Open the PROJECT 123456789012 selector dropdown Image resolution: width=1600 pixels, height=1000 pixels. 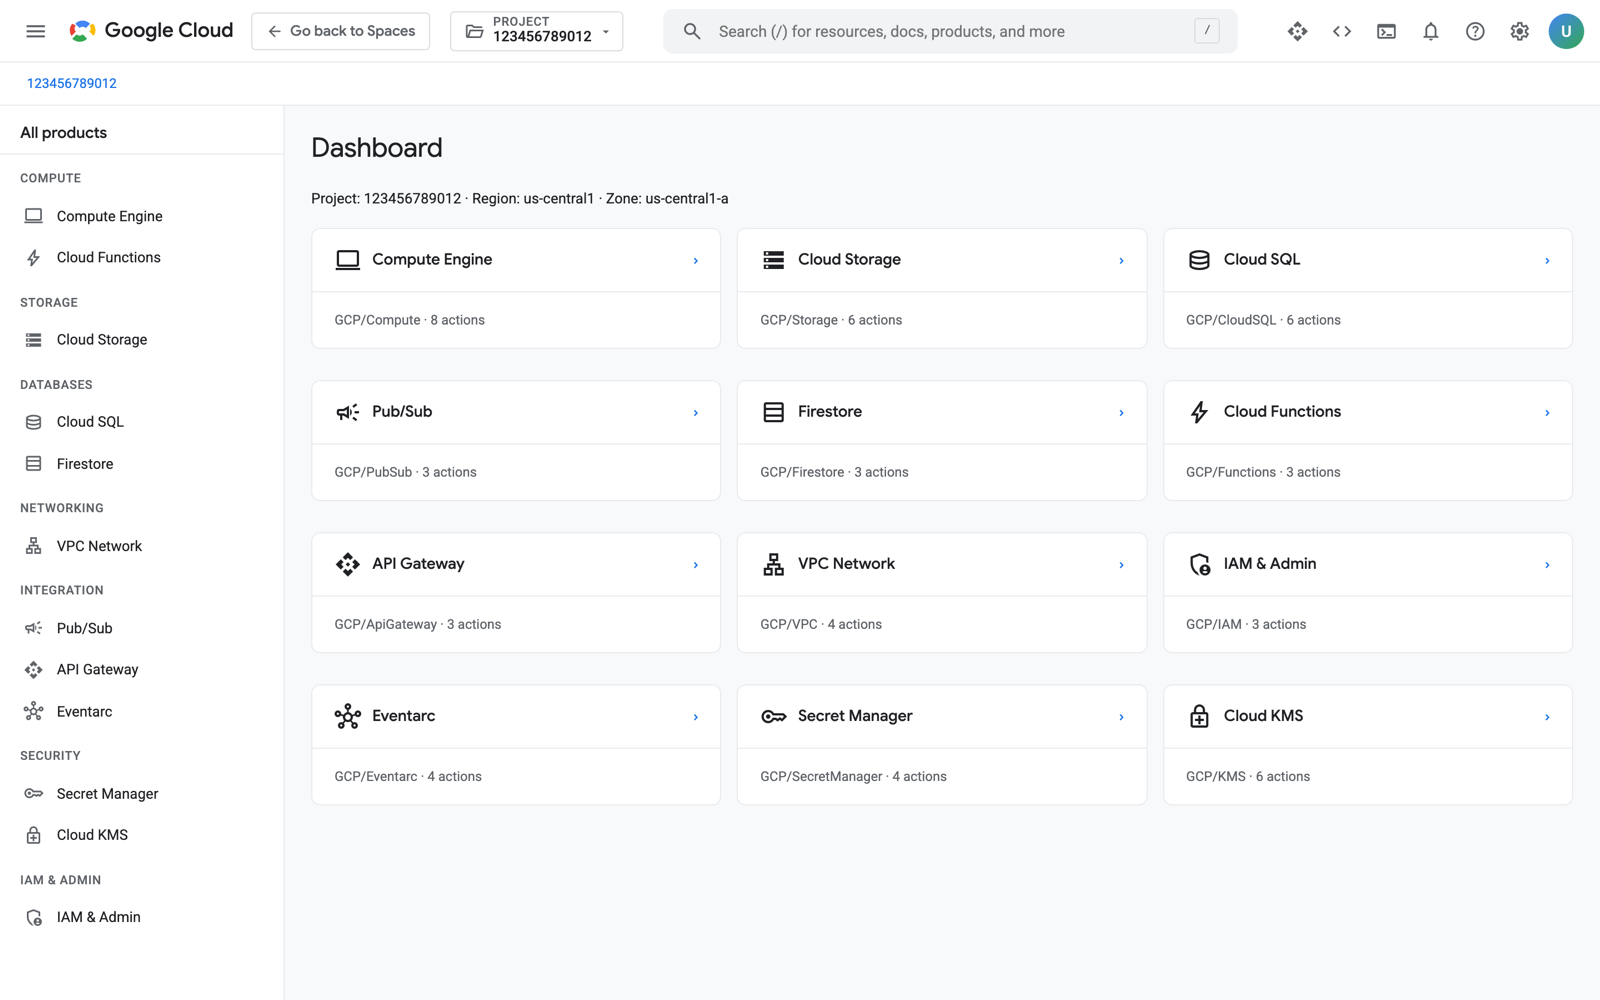pyautogui.click(x=537, y=31)
